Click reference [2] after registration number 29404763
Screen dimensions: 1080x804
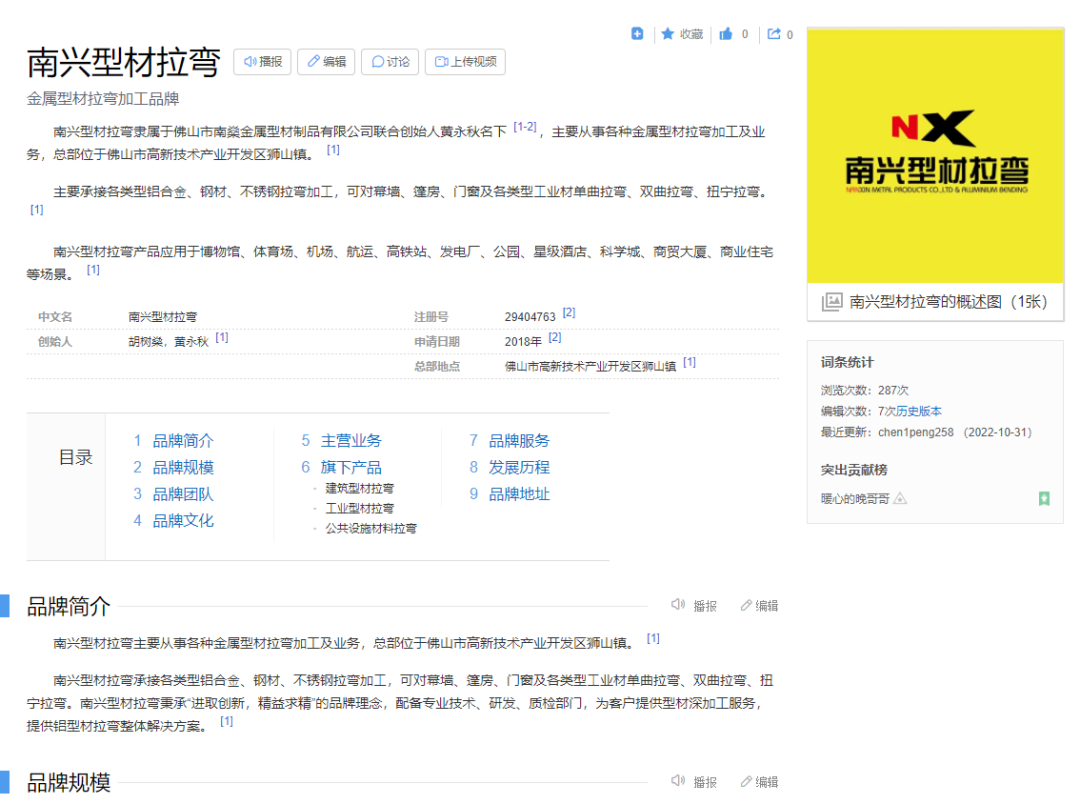(568, 311)
